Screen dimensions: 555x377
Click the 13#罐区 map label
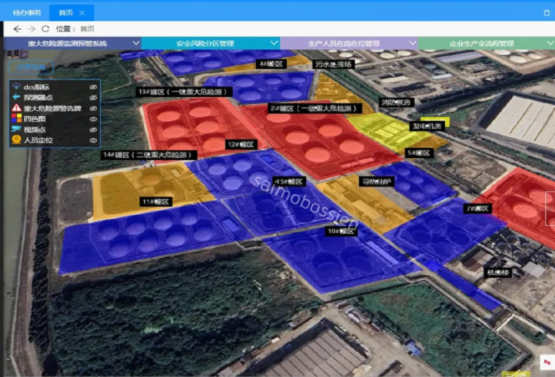pyautogui.click(x=184, y=92)
